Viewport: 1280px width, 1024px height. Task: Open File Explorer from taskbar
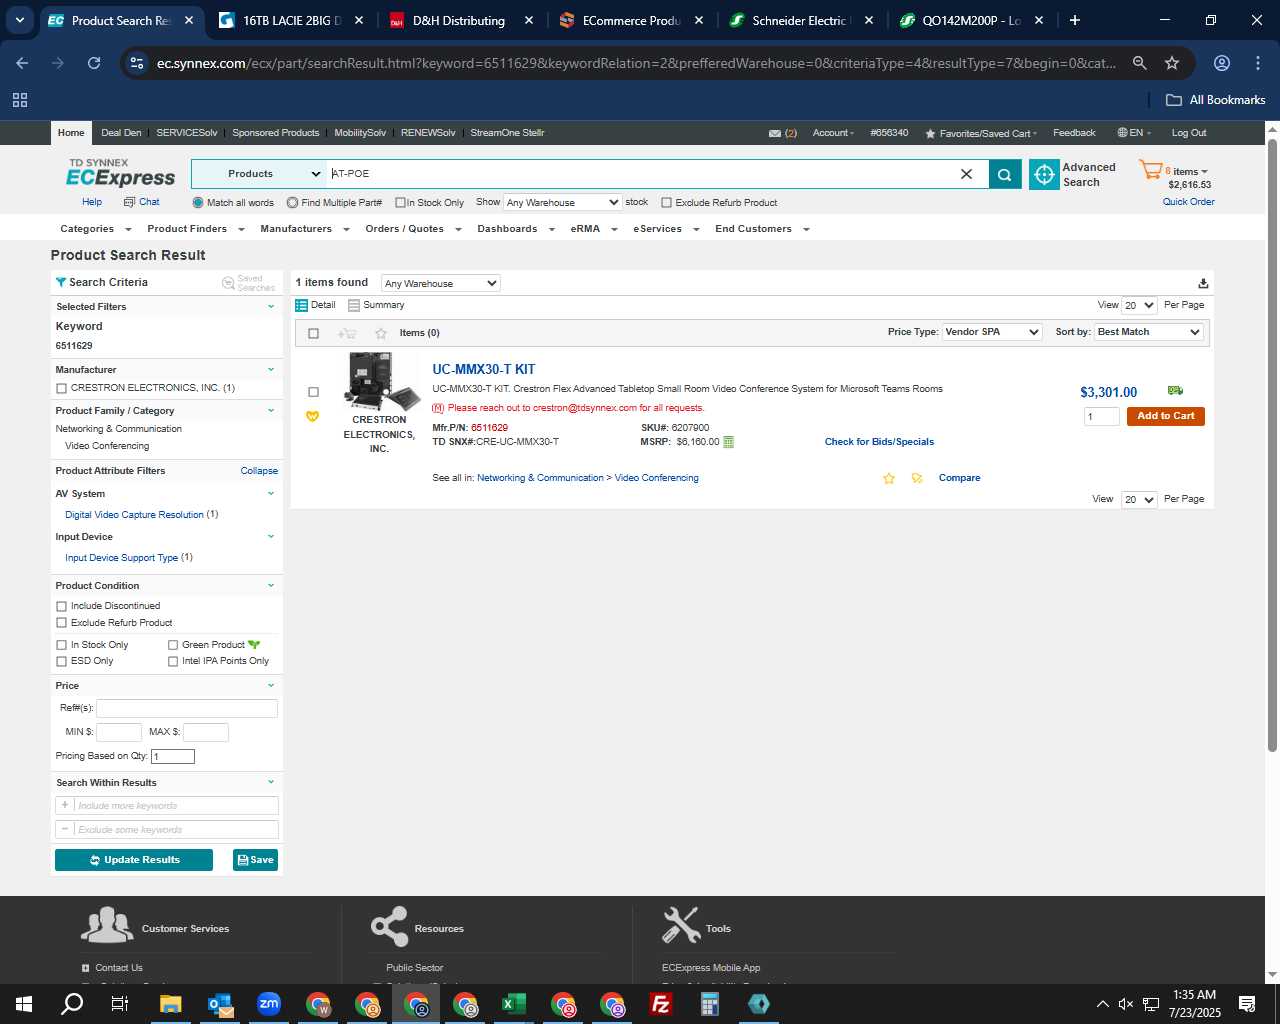pyautogui.click(x=170, y=1004)
